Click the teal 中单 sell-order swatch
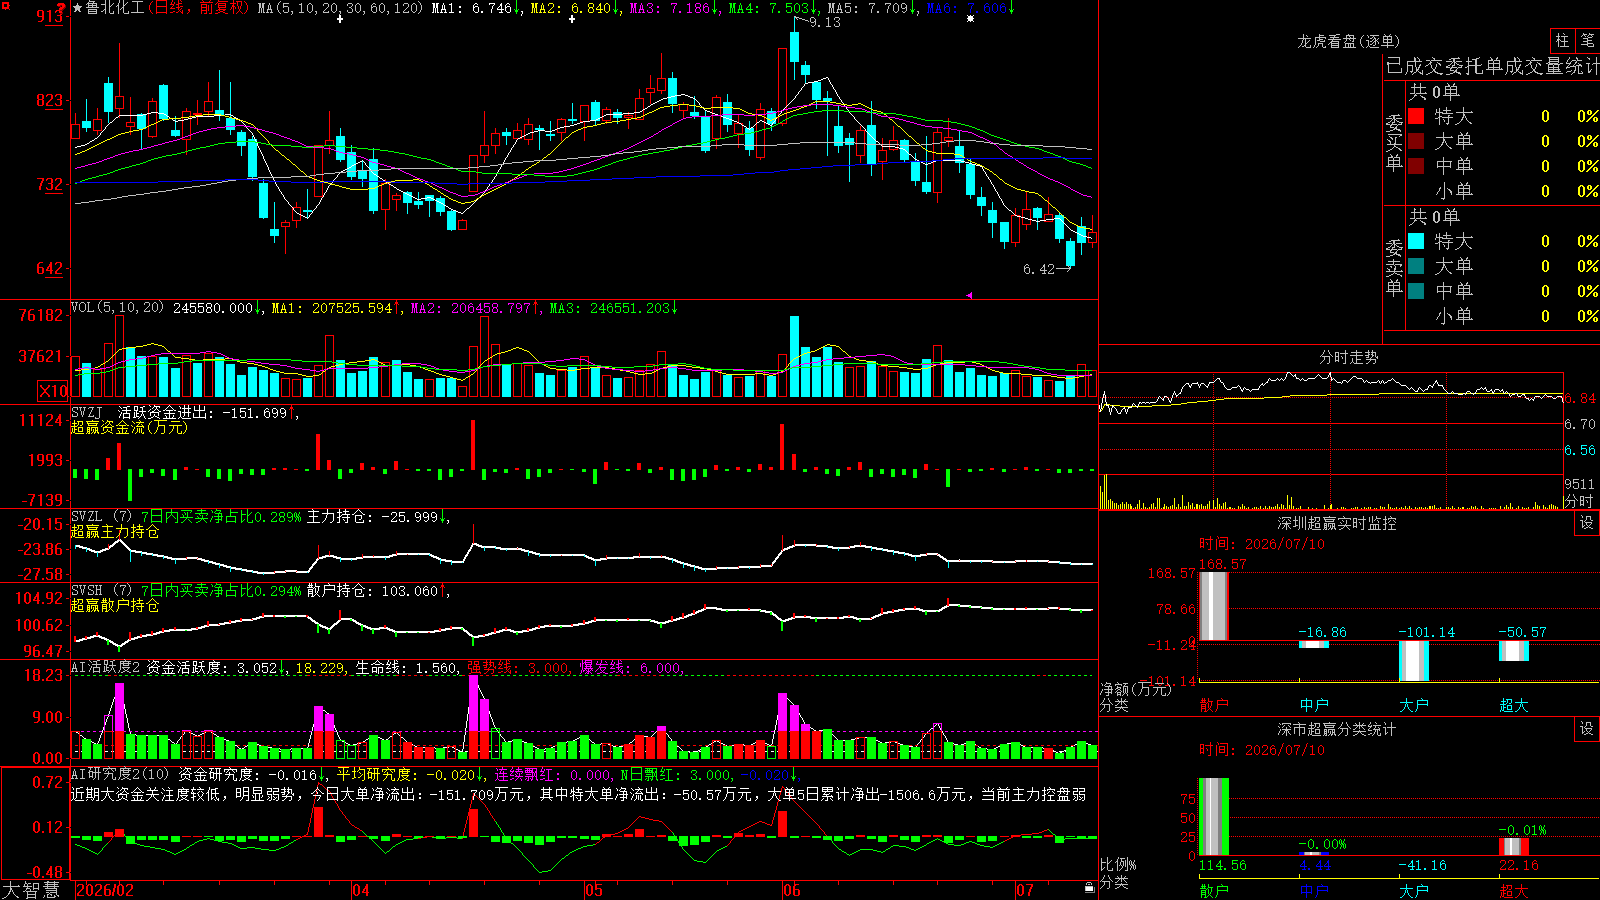 1416,291
